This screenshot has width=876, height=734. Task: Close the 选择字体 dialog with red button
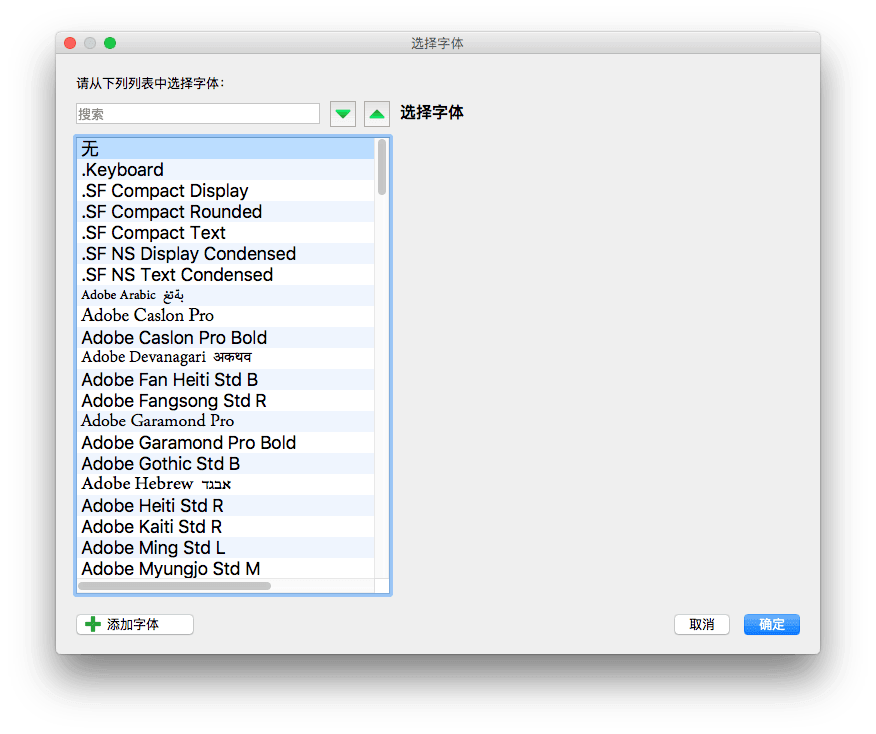[70, 43]
